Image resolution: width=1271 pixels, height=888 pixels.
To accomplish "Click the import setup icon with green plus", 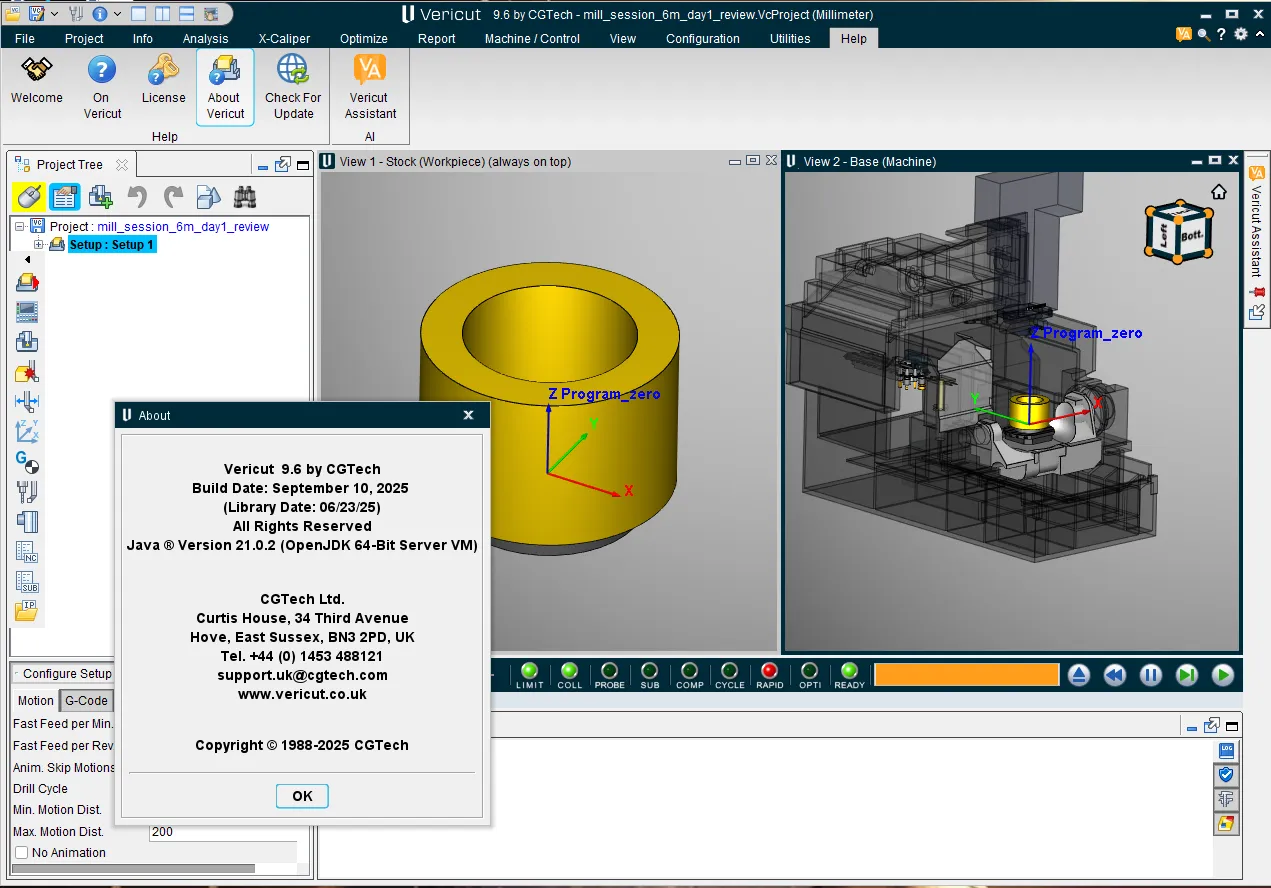I will point(100,196).
